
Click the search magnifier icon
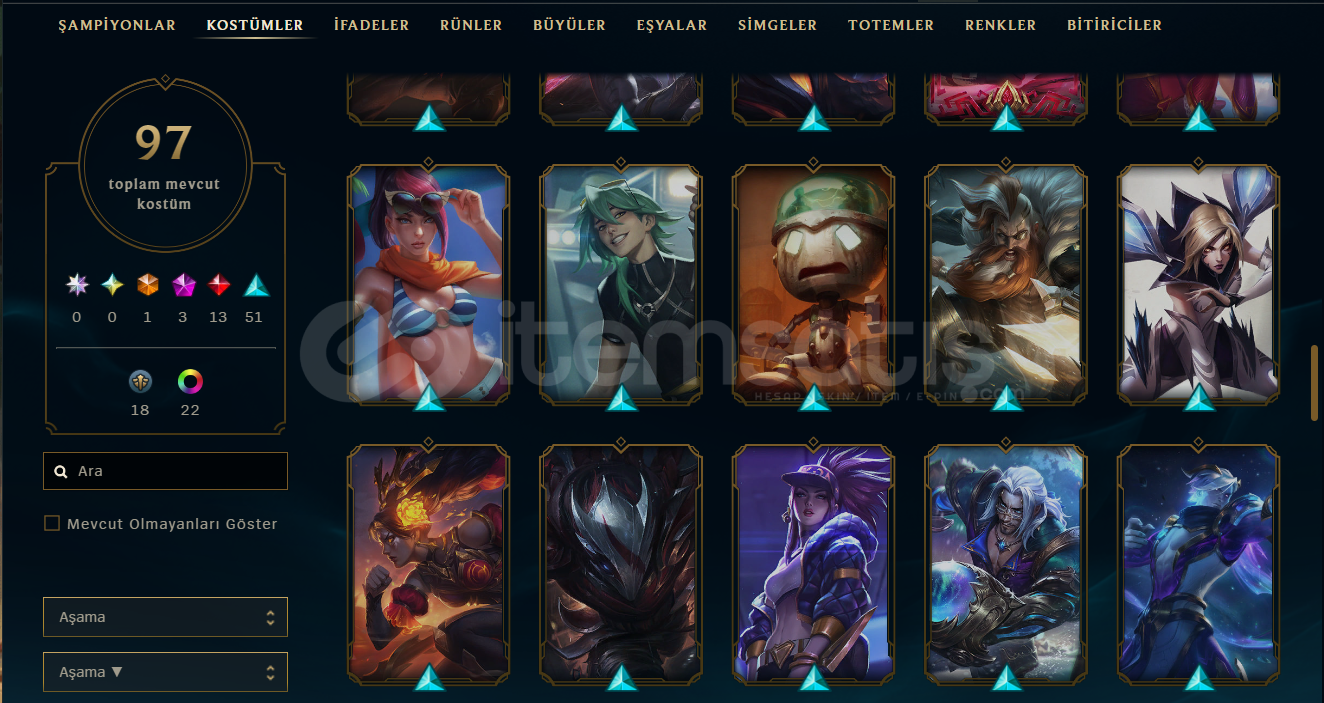coord(61,471)
